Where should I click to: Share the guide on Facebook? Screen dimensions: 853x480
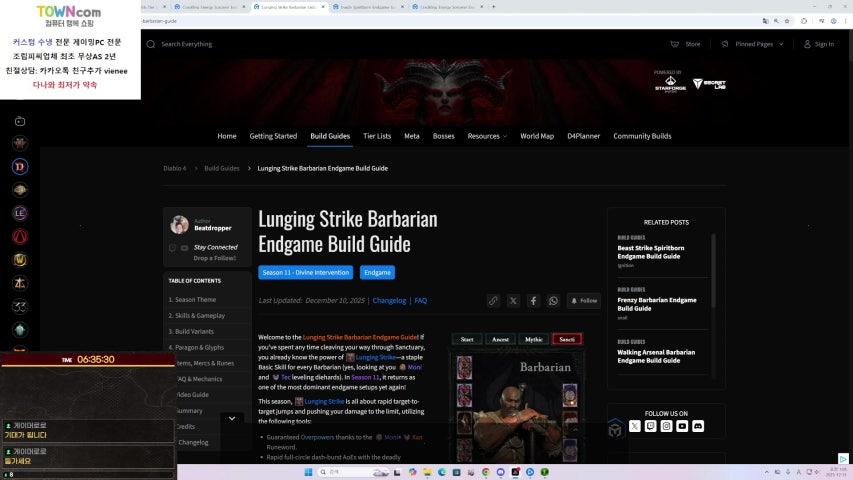(x=533, y=300)
